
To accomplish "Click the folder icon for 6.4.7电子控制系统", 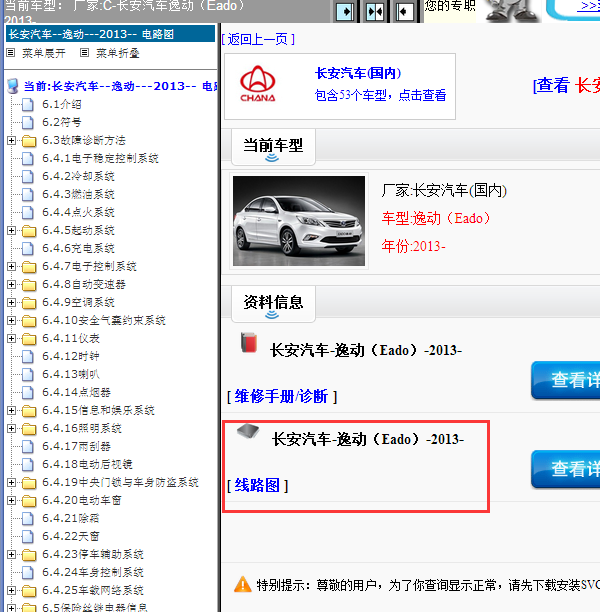I will coord(29,267).
